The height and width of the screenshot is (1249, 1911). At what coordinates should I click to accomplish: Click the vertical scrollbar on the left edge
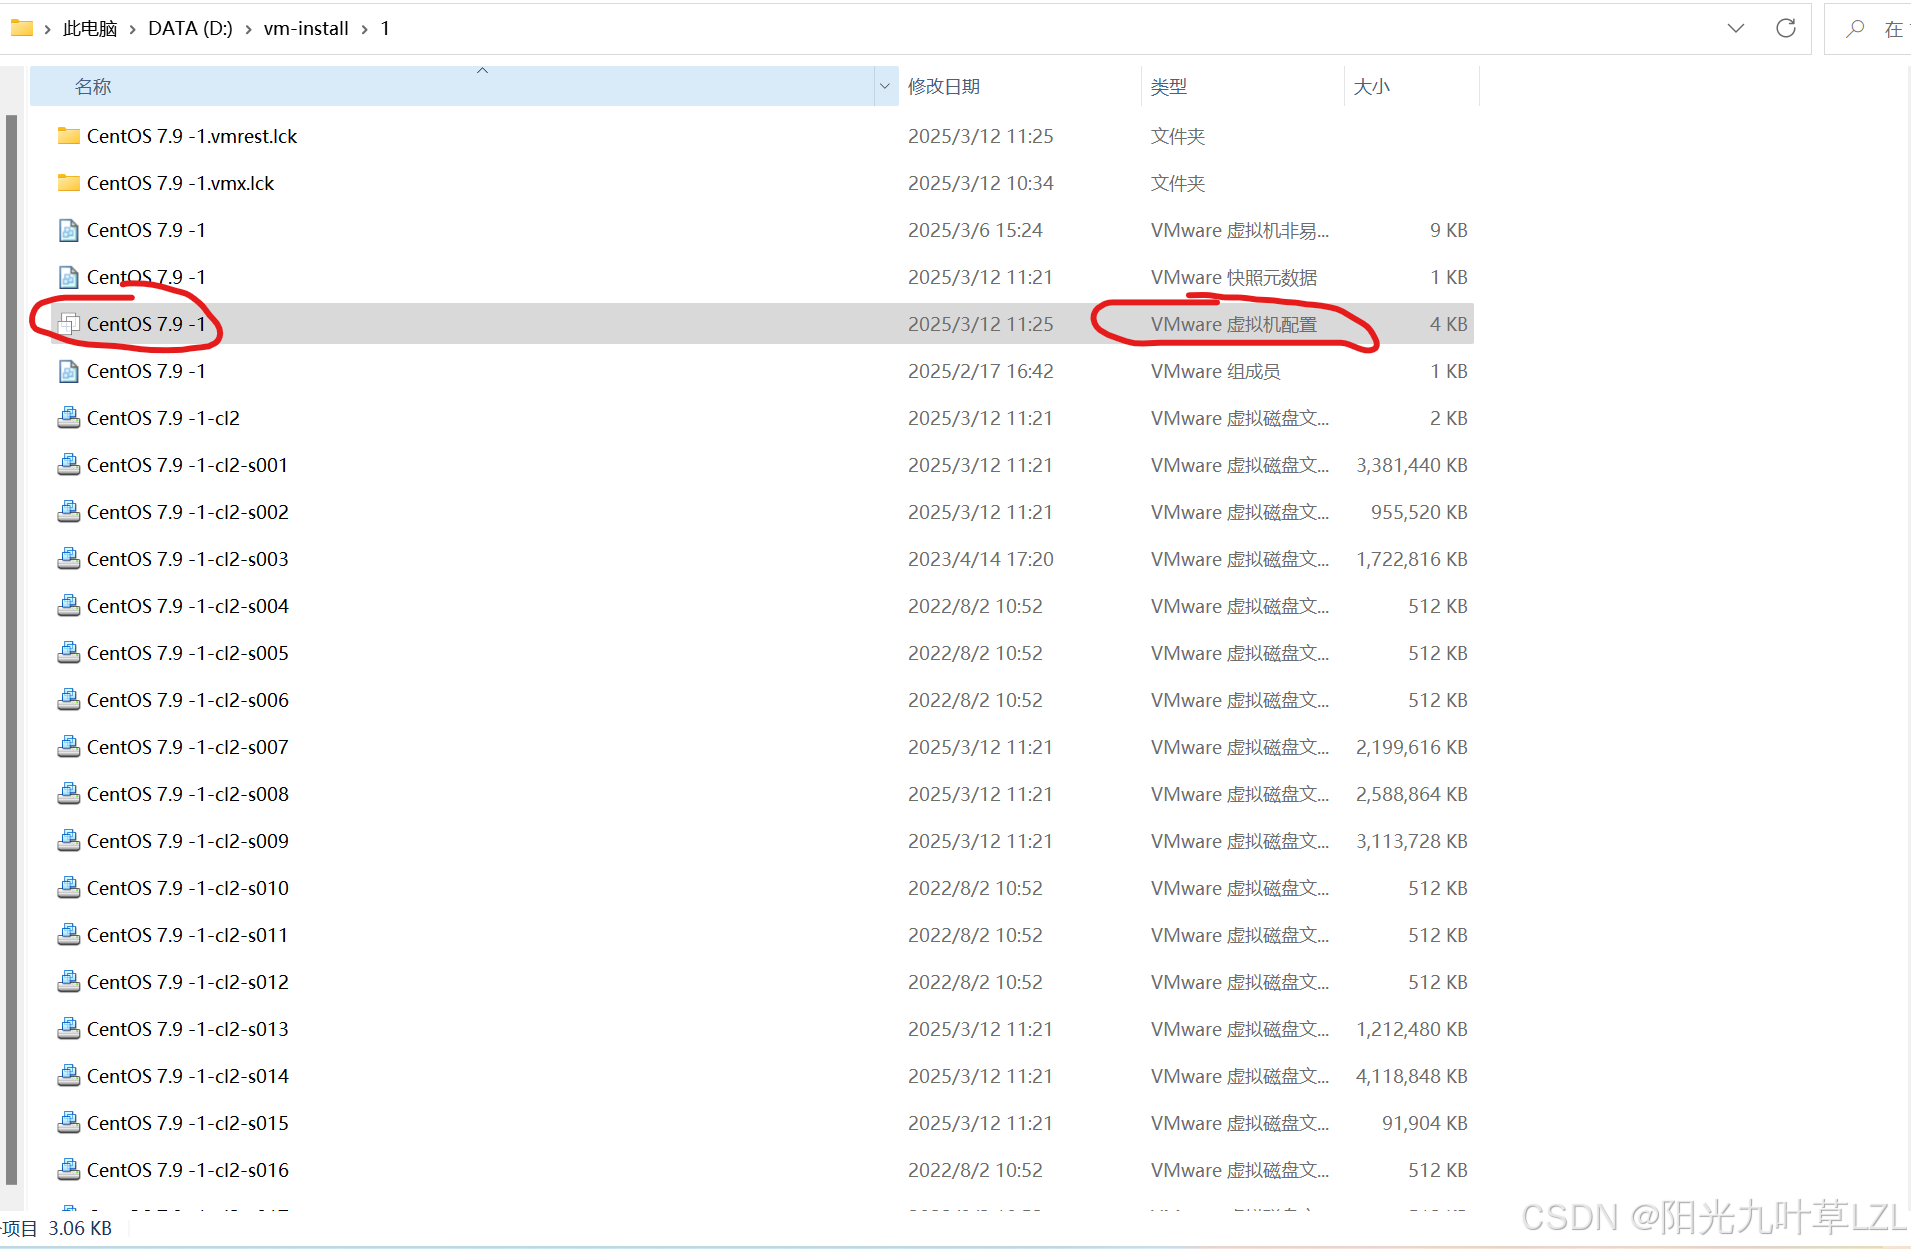tap(11, 650)
